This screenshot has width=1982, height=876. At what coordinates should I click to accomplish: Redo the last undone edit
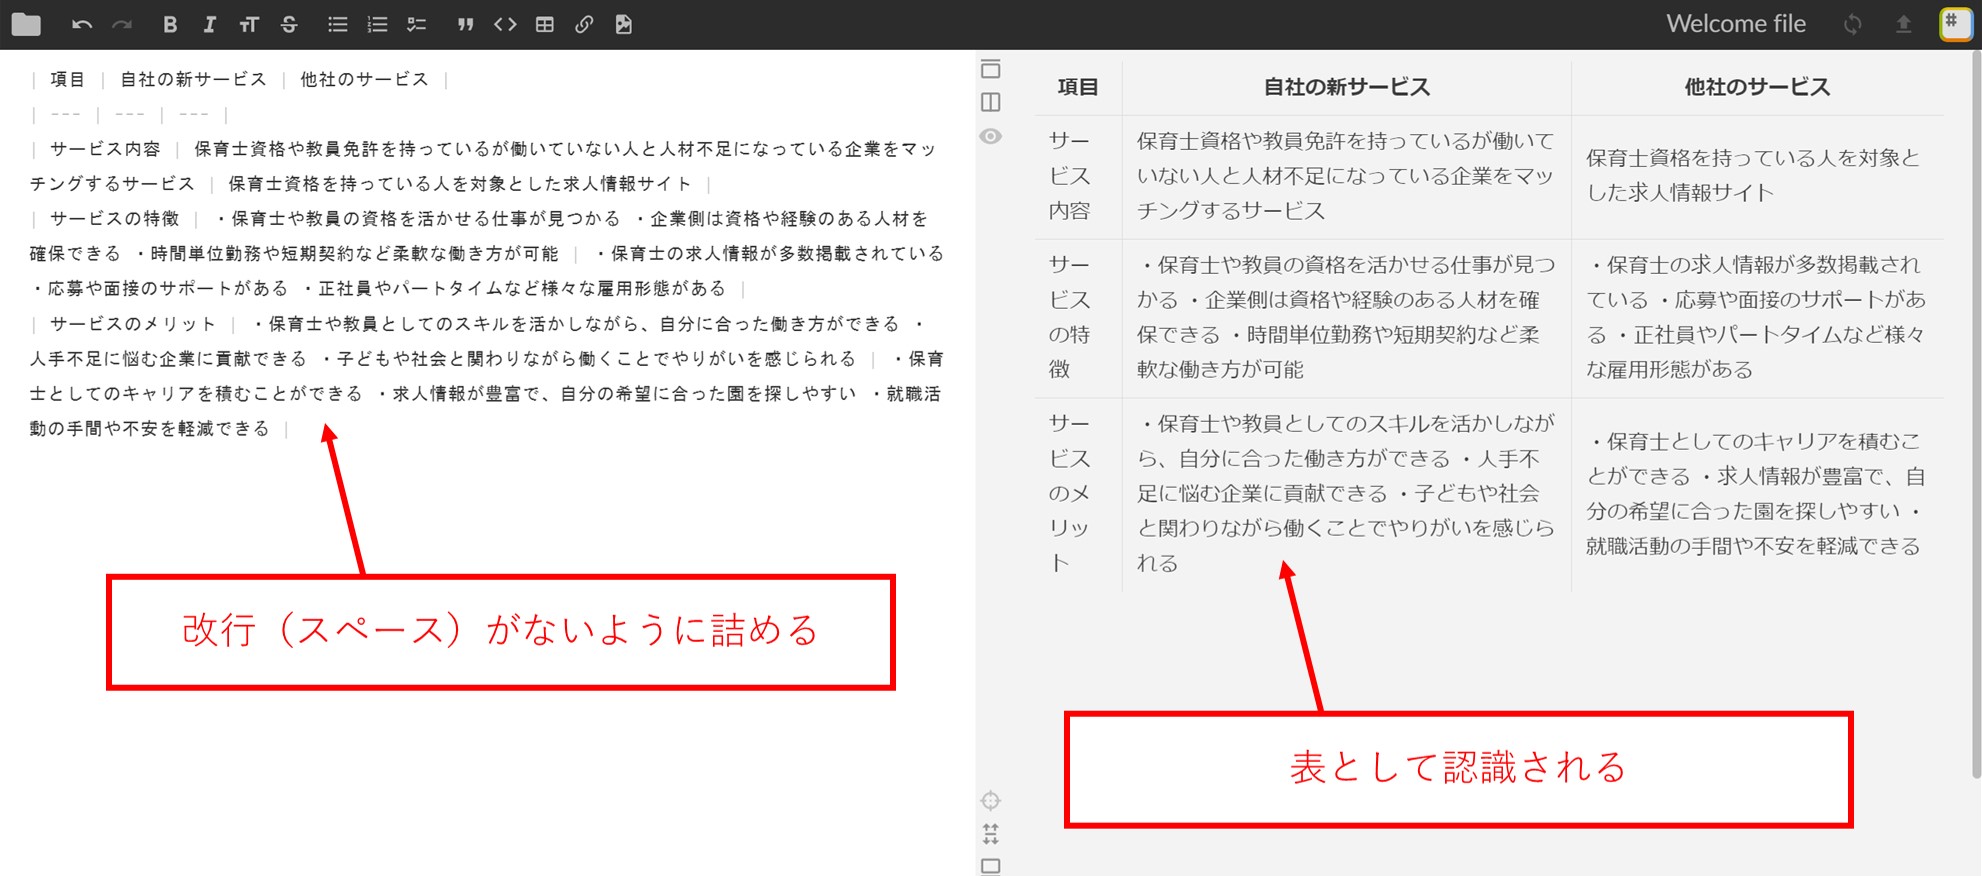[x=122, y=24]
